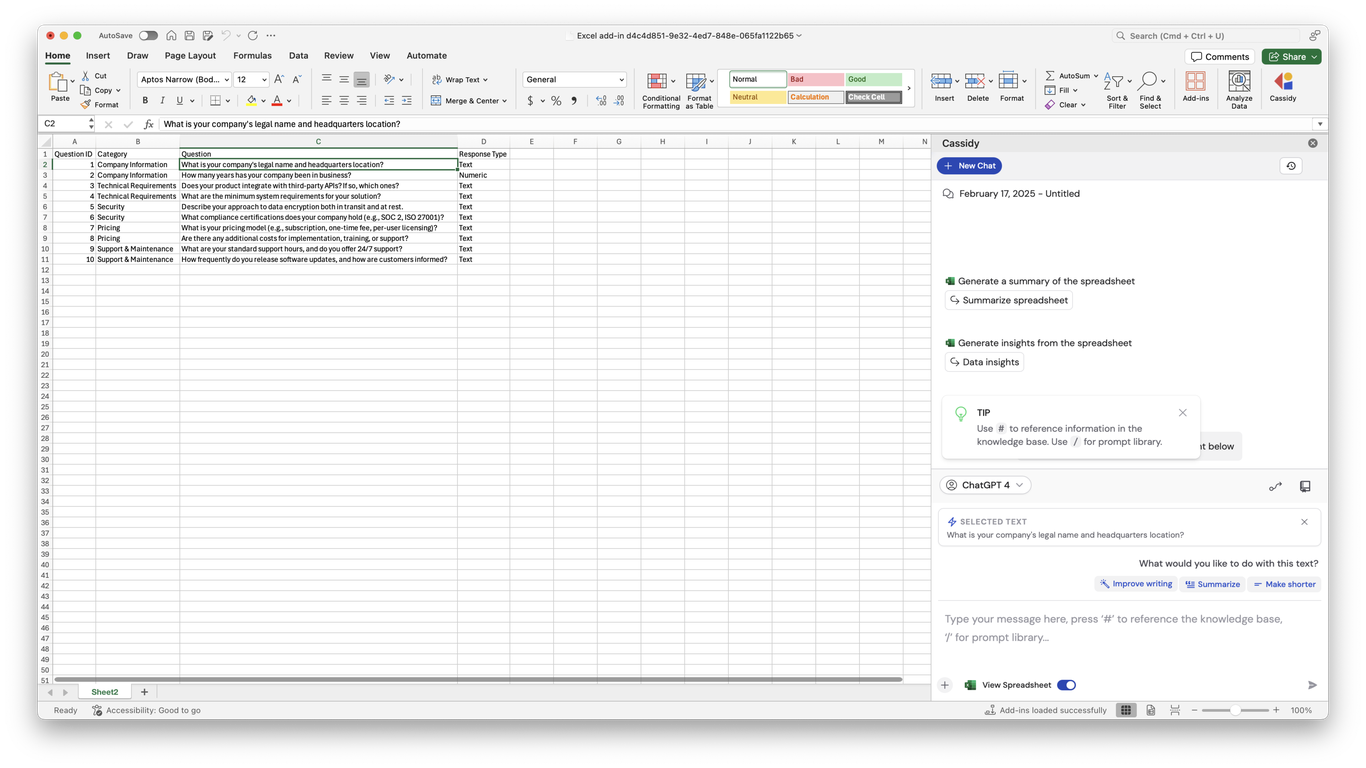Image resolution: width=1366 pixels, height=768 pixels.
Task: Save the workbook with the disk icon
Action: tap(189, 35)
